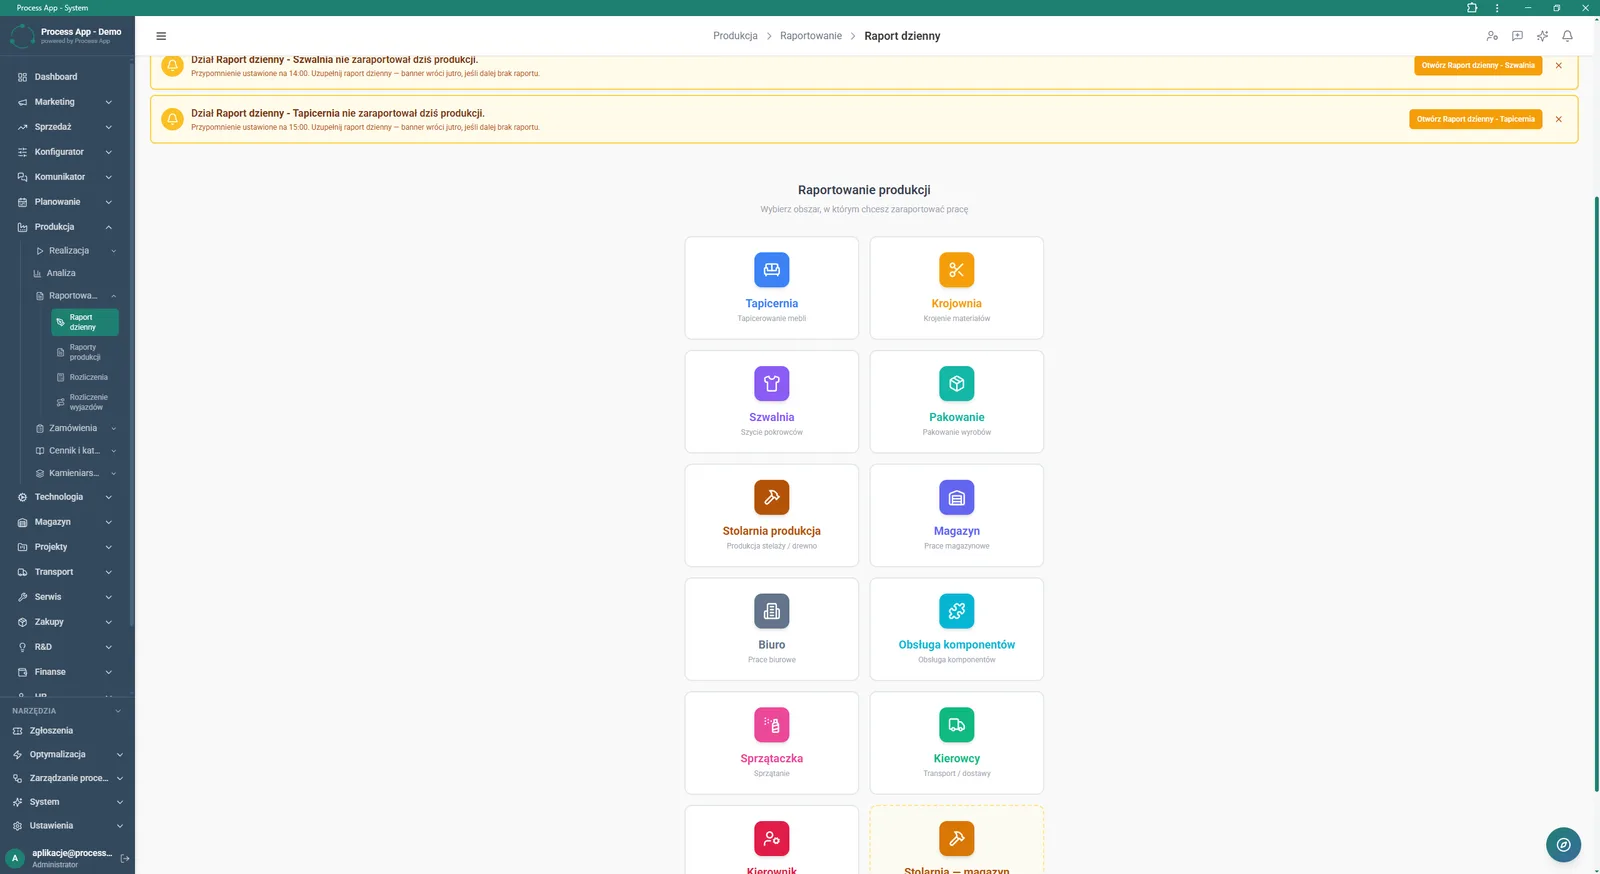Open Rozliczenia sidebar item
This screenshot has height=874, width=1600.
pyautogui.click(x=85, y=377)
